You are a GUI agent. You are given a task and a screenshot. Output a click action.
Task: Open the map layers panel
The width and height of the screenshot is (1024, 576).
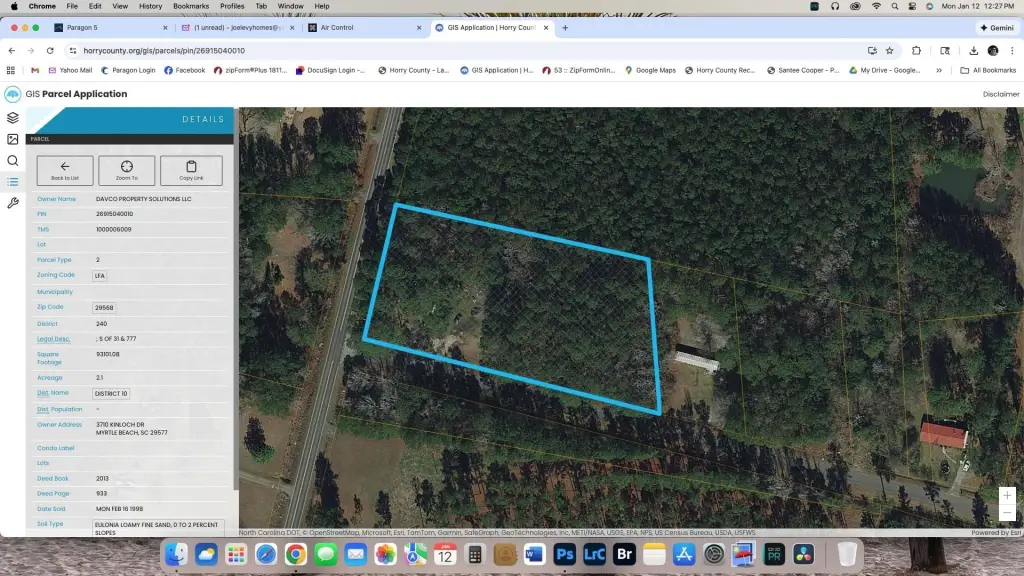point(12,118)
